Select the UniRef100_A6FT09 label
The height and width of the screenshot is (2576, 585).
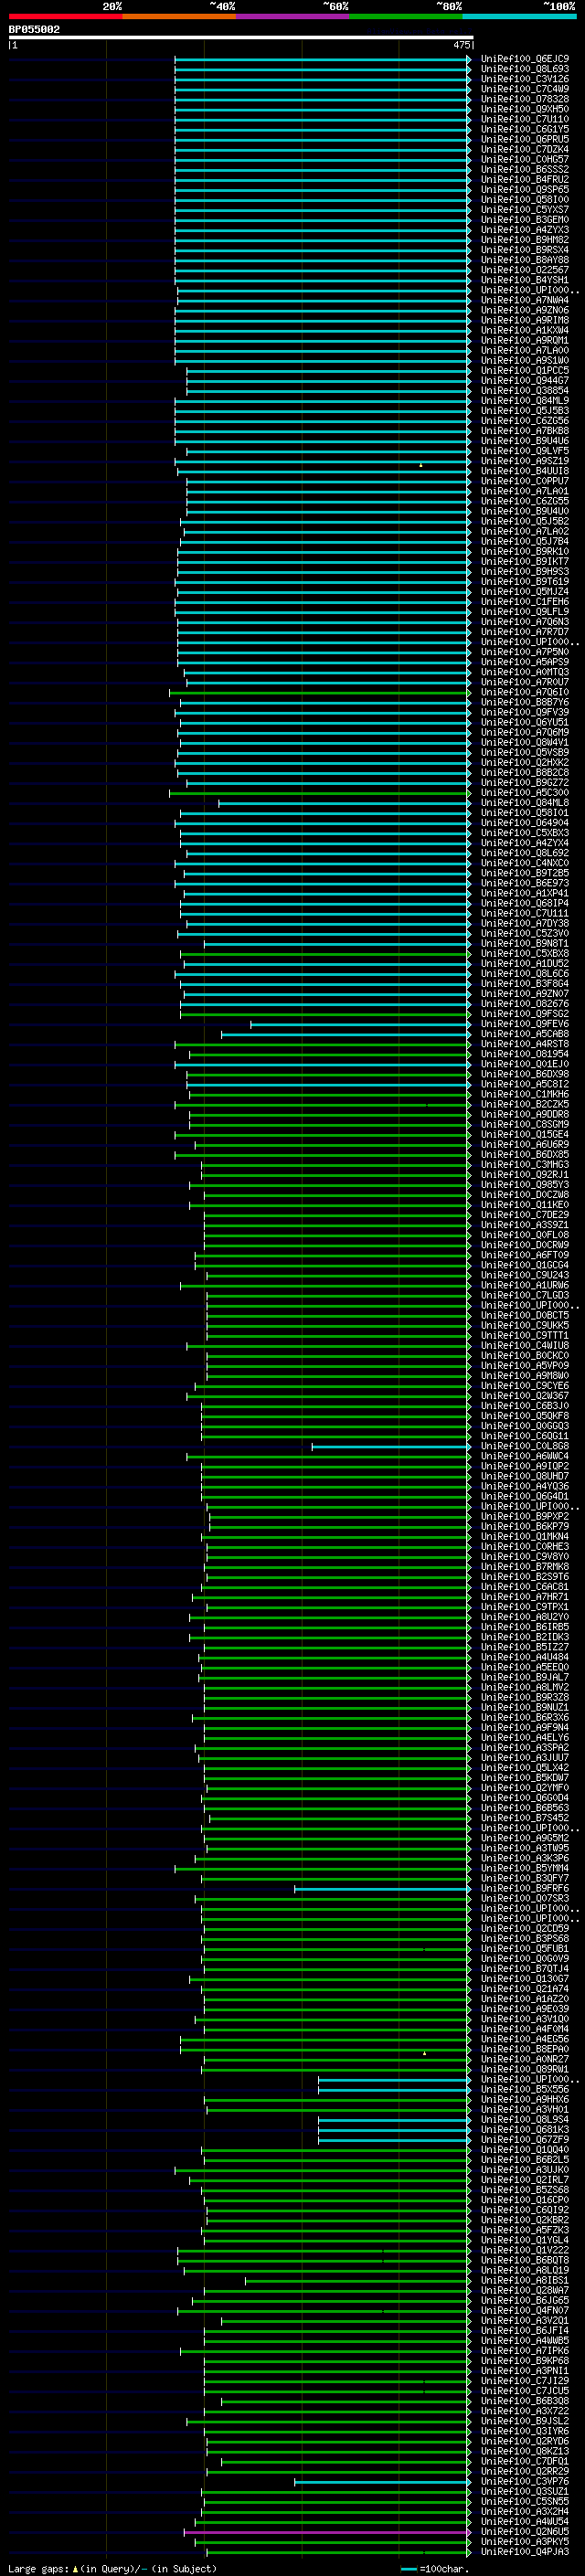point(525,1255)
